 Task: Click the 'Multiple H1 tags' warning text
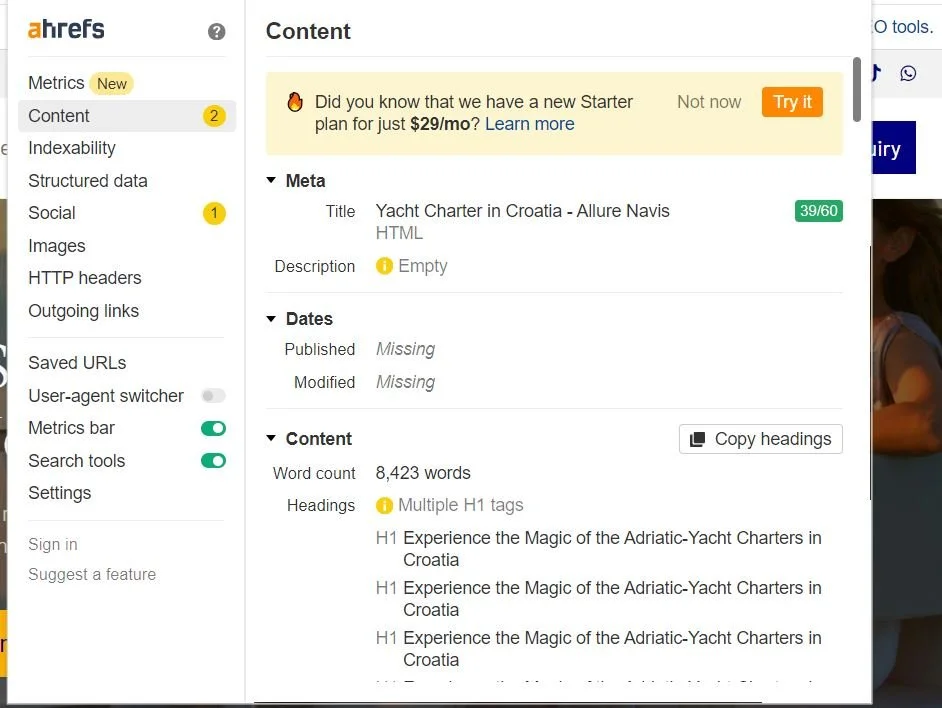pyautogui.click(x=461, y=505)
